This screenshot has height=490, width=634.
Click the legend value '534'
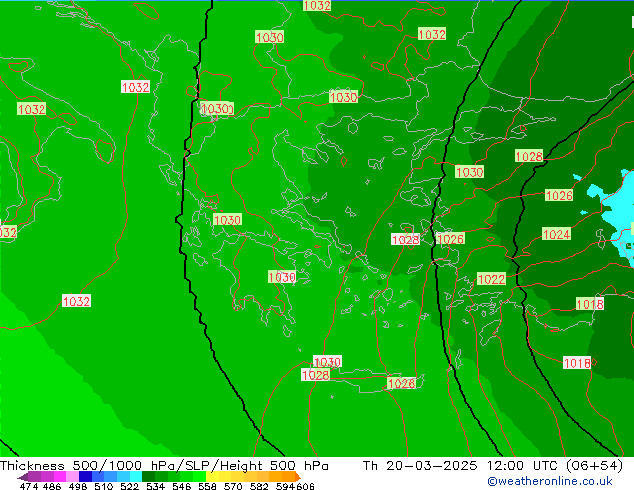(155, 486)
